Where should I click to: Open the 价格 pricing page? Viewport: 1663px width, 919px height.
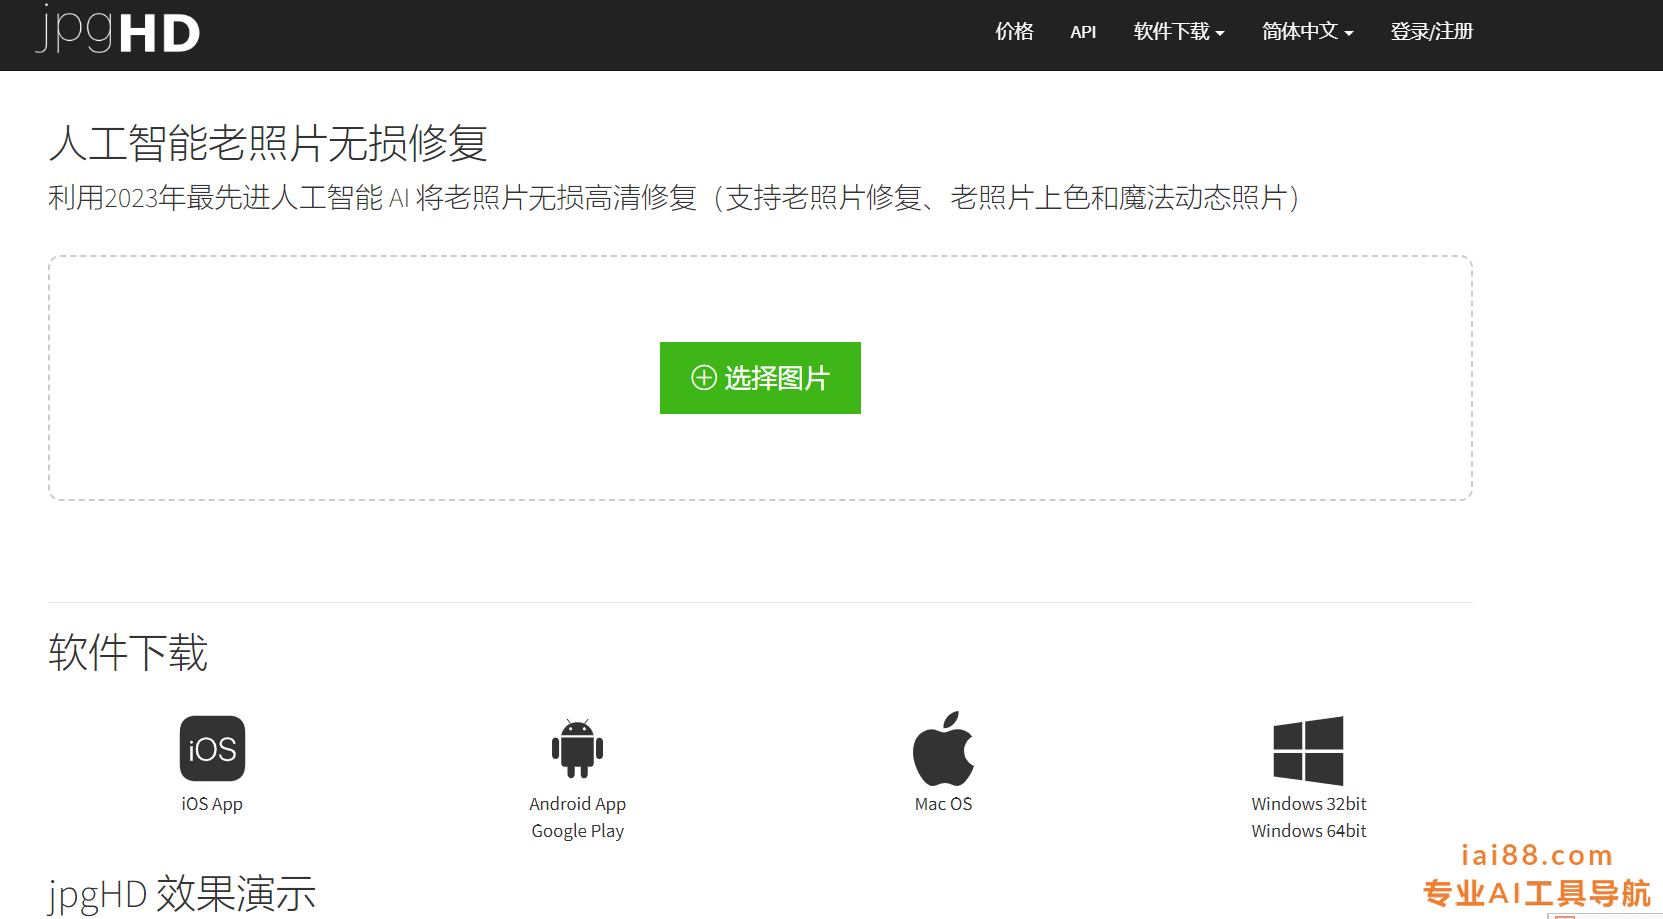click(x=1014, y=32)
